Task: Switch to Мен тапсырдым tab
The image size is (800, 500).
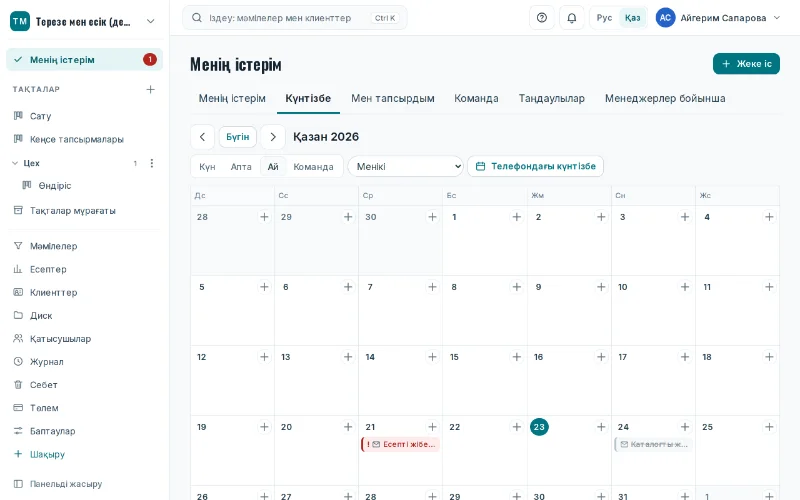Action: click(x=393, y=98)
